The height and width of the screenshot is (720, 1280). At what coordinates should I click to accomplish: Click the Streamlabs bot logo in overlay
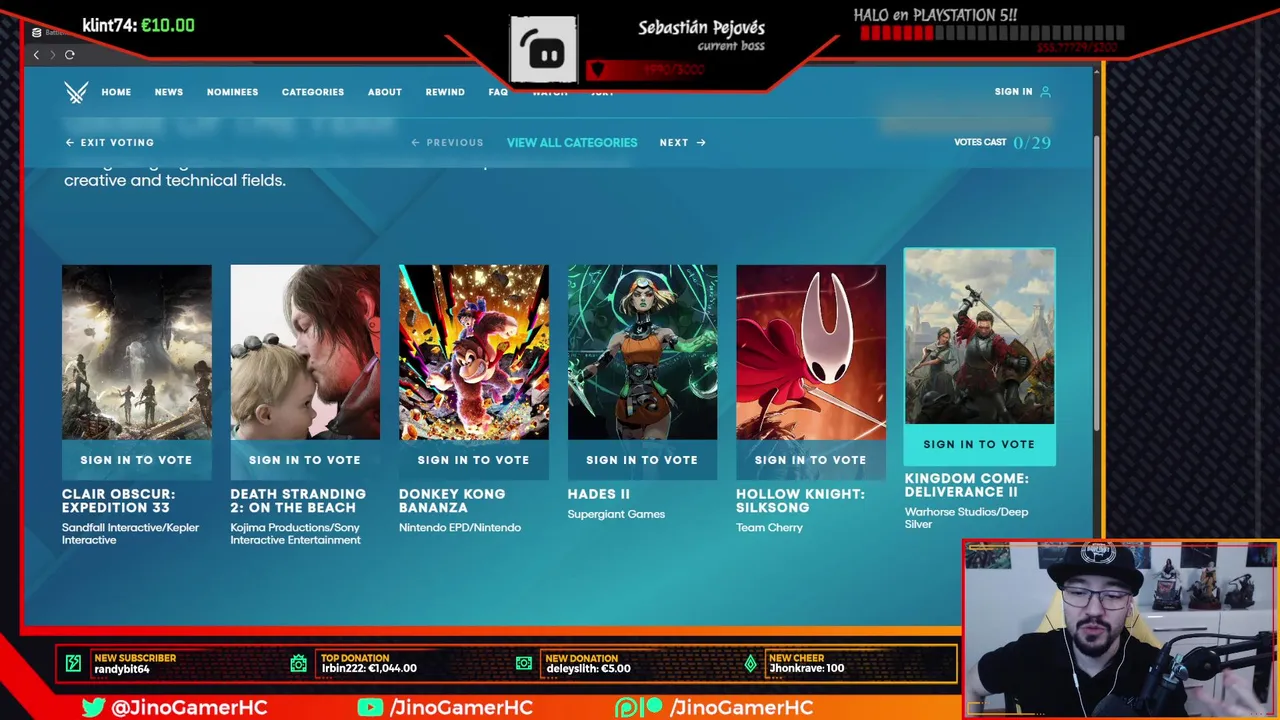coord(544,49)
